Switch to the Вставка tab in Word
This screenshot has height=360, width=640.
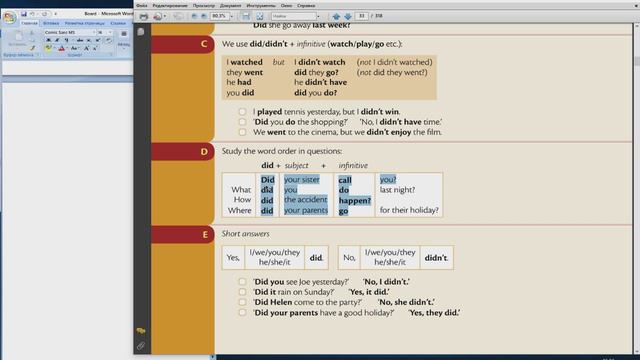click(51, 23)
